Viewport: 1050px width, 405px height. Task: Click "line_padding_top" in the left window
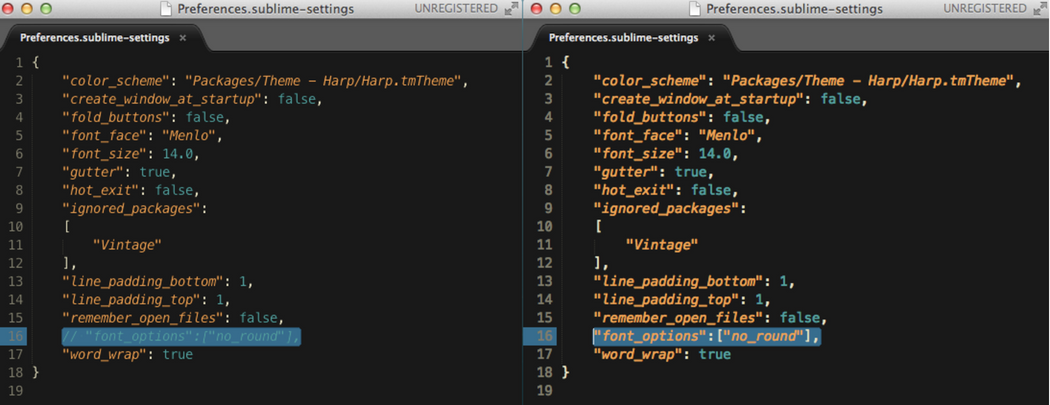tap(131, 299)
